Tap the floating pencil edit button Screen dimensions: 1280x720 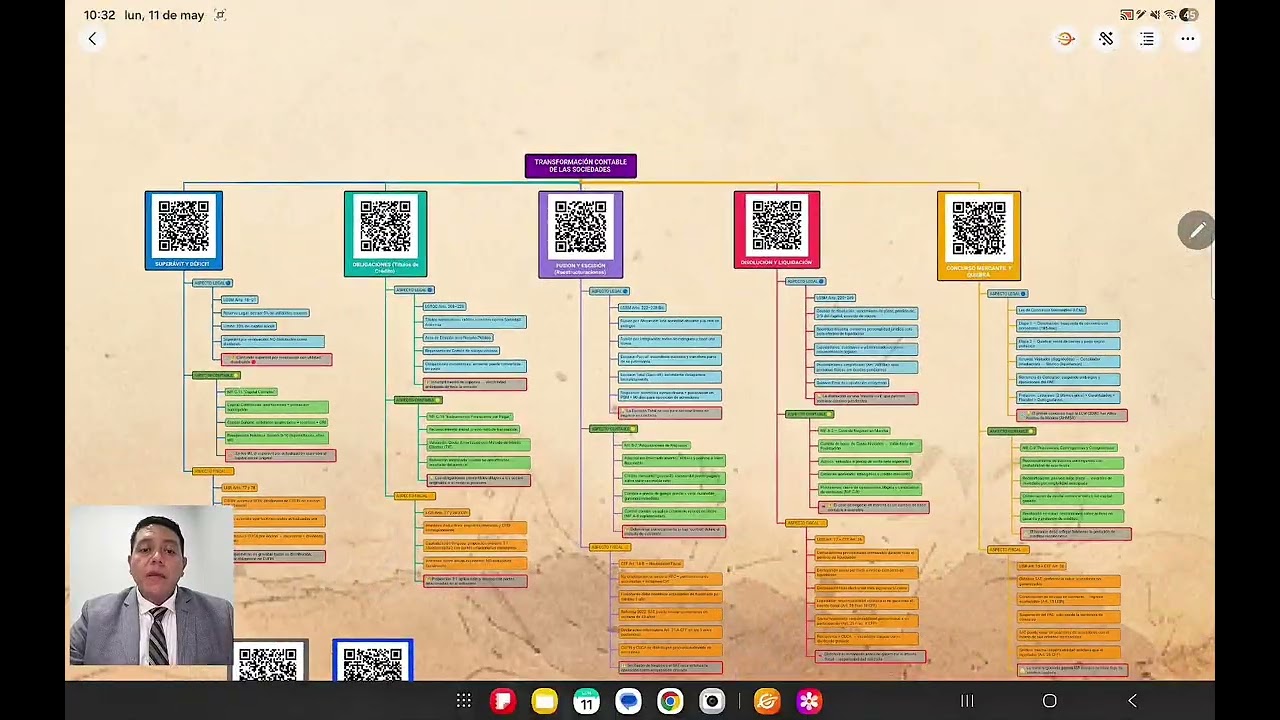tap(1196, 231)
